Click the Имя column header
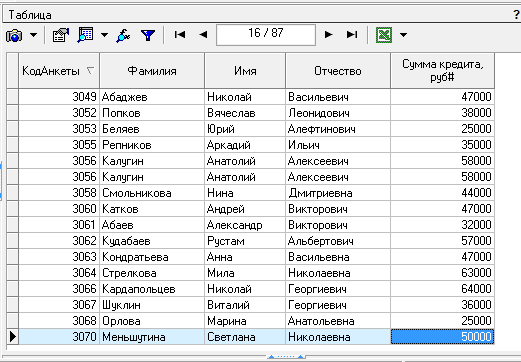The height and width of the screenshot is (362, 521). coord(245,71)
